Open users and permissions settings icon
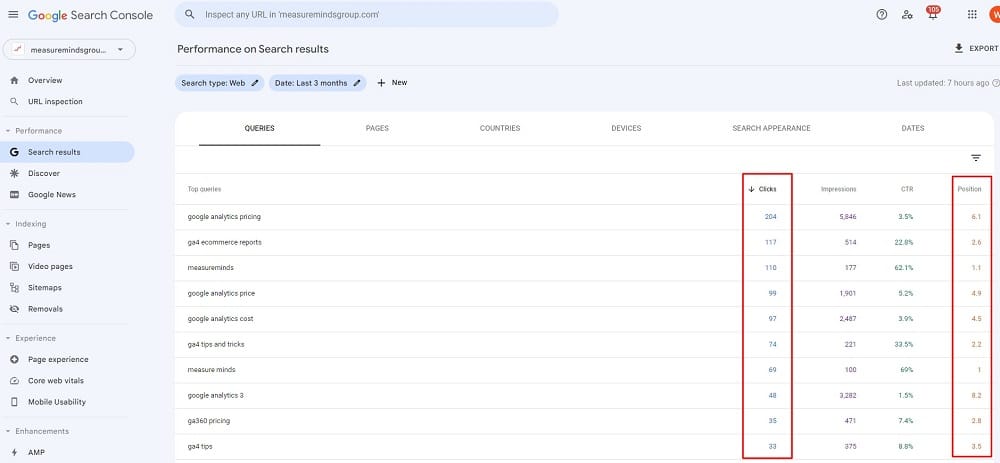The width and height of the screenshot is (1000, 463). pyautogui.click(x=907, y=14)
